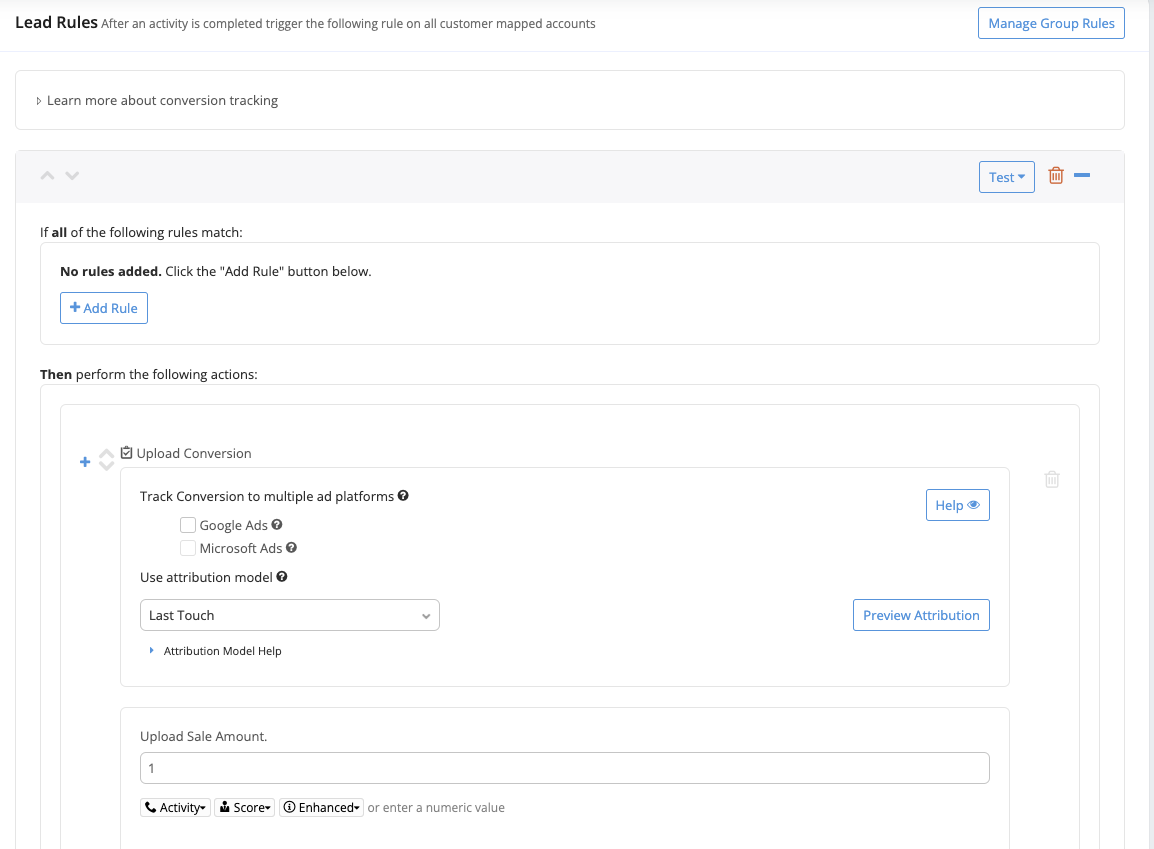This screenshot has height=849, width=1154.
Task: Click help icon beside Track Conversion heading
Action: click(403, 496)
